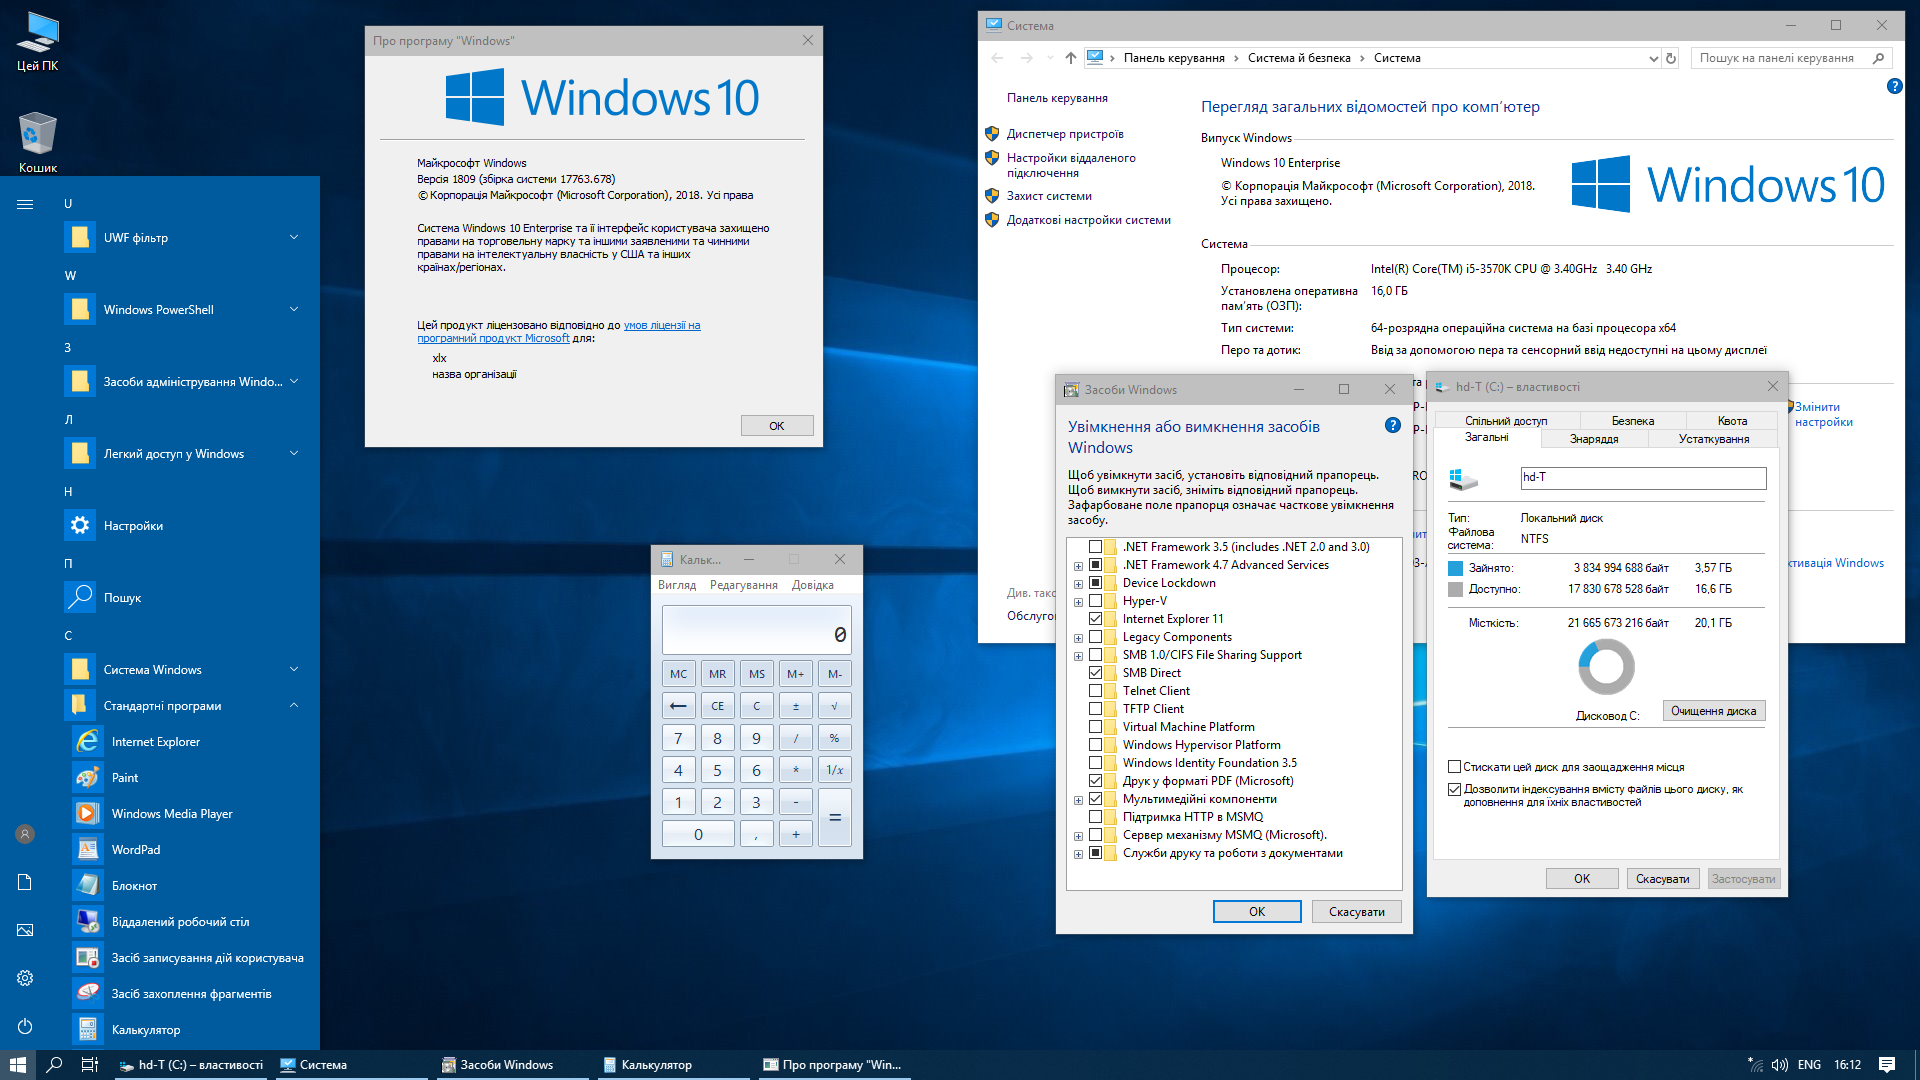
Task: Click the Windows Start button on taskbar
Action: [17, 1065]
